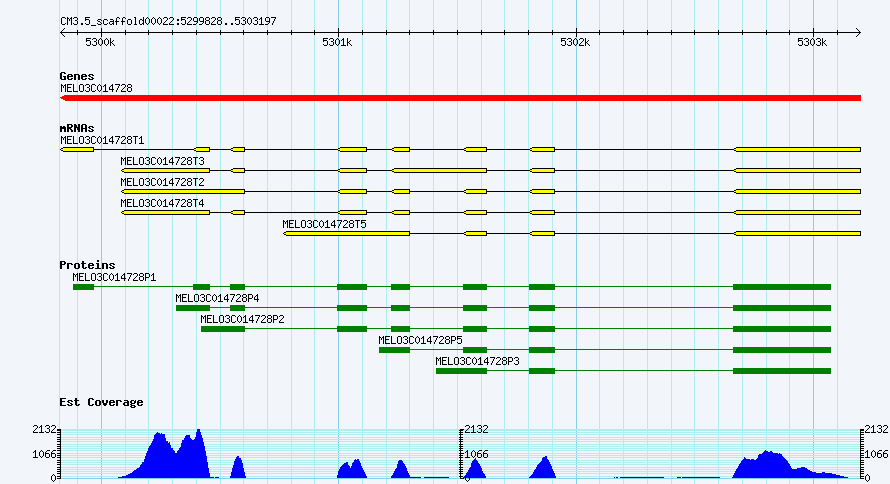Click the Est Coverage track heading
Viewport: 890px width, 484px height.
101,402
